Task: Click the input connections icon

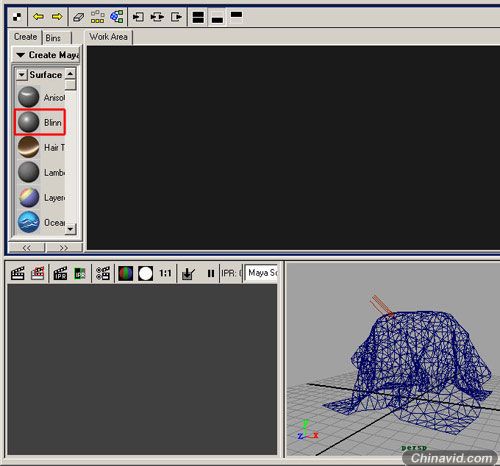Action: click(x=138, y=17)
